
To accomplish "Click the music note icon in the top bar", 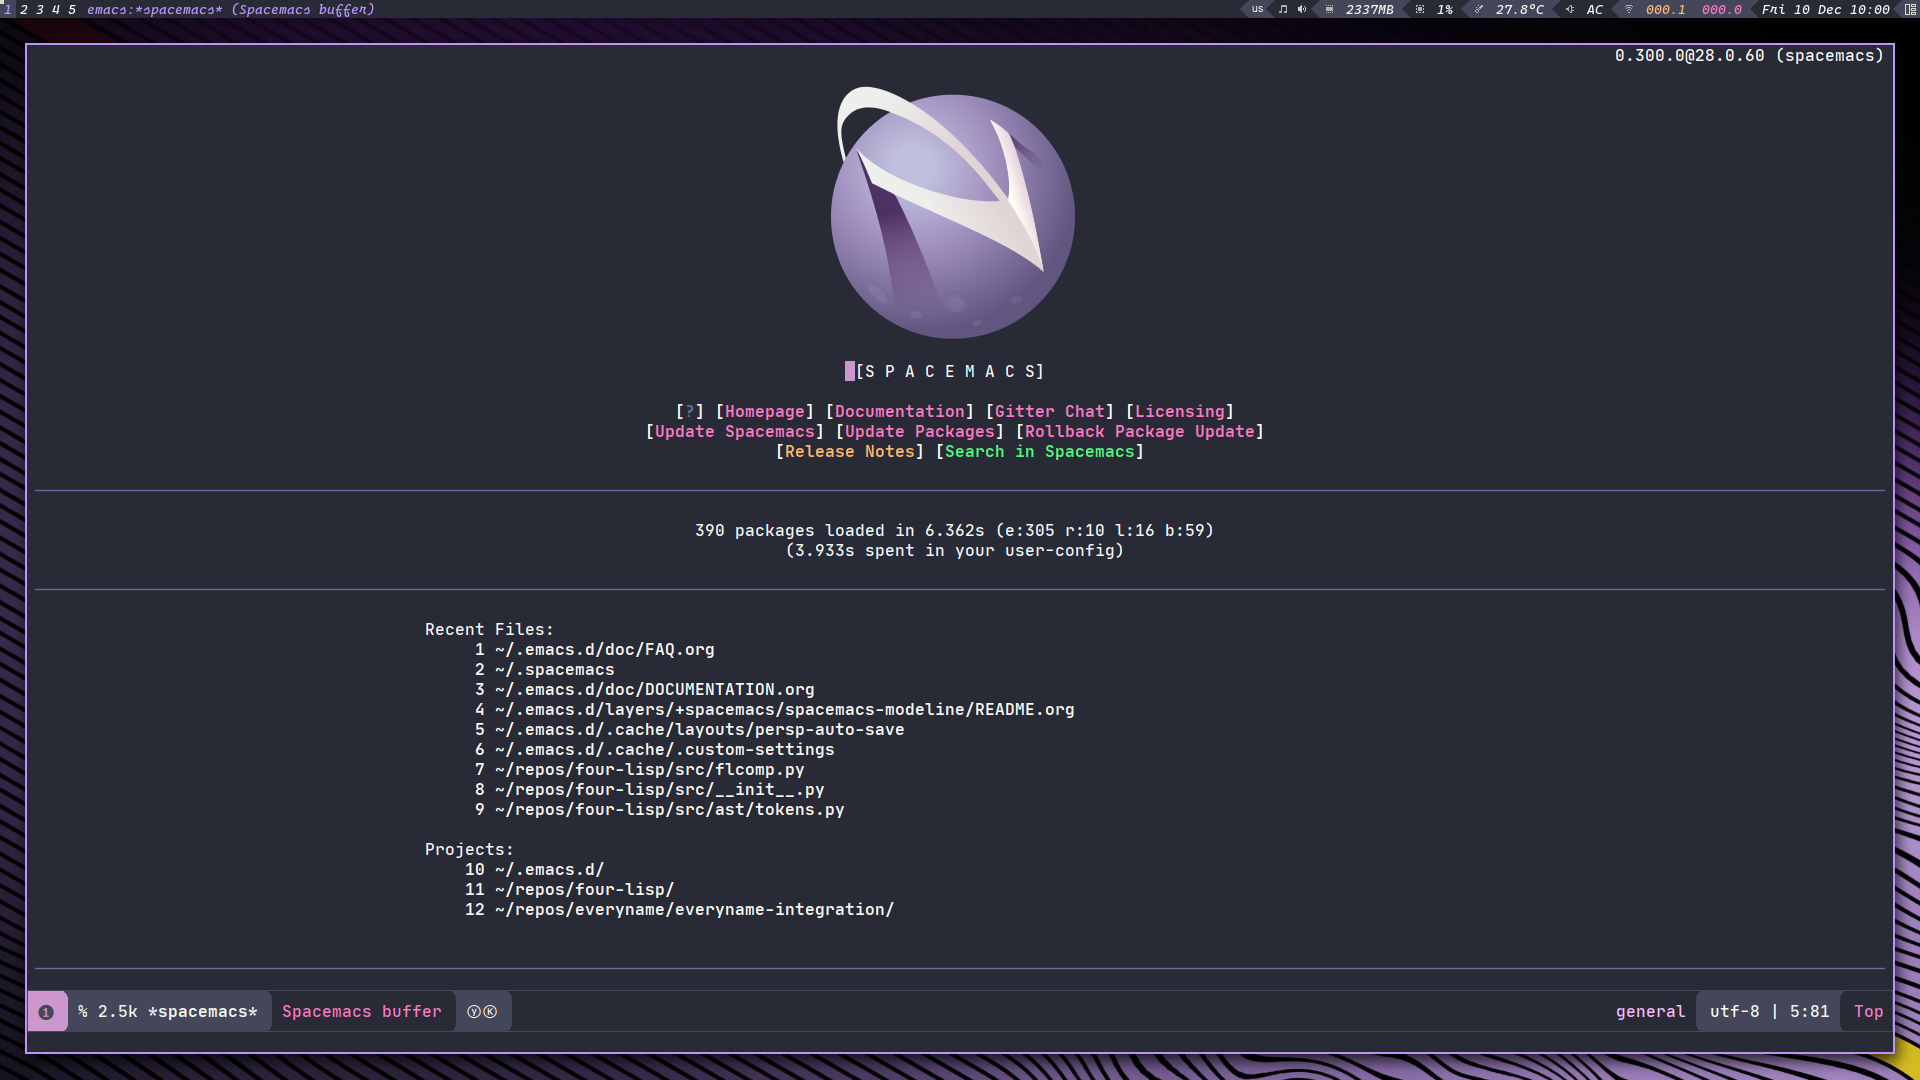I will (x=1283, y=9).
